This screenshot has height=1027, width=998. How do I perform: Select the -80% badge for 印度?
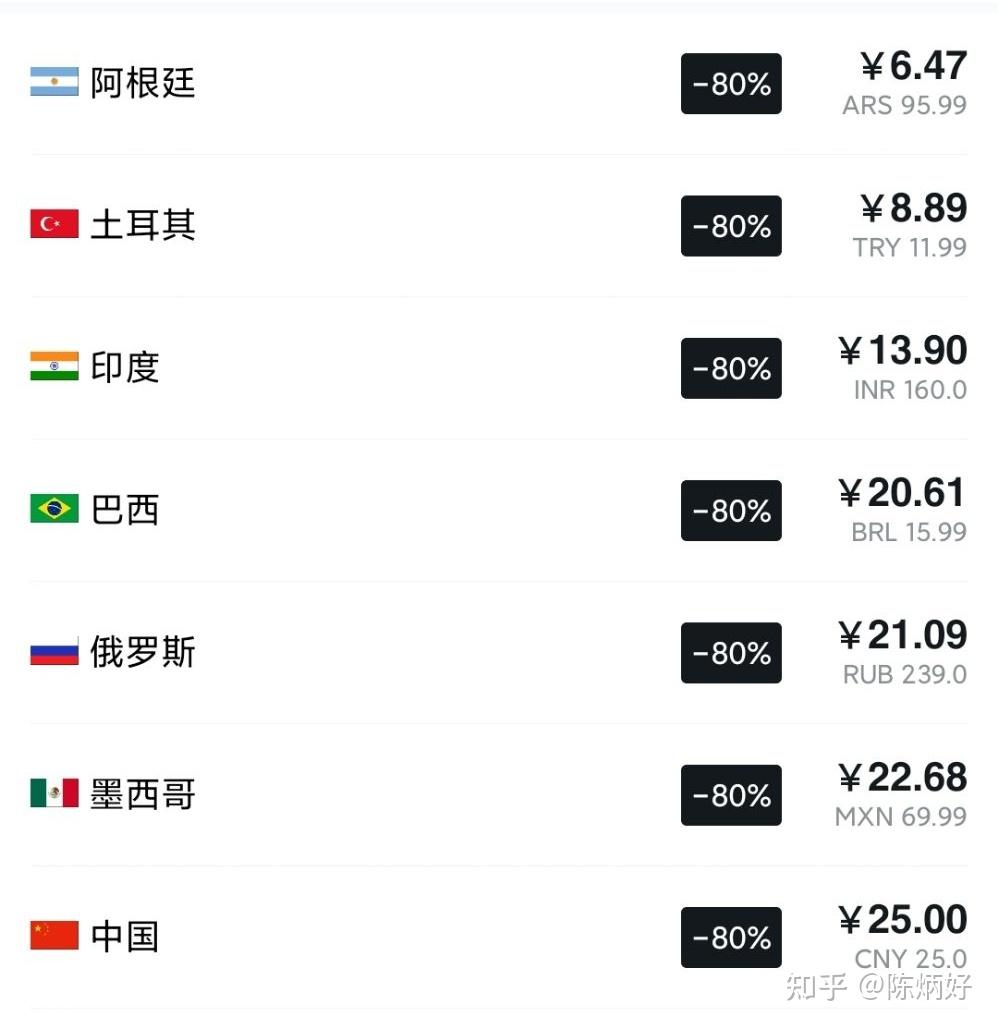coord(731,368)
